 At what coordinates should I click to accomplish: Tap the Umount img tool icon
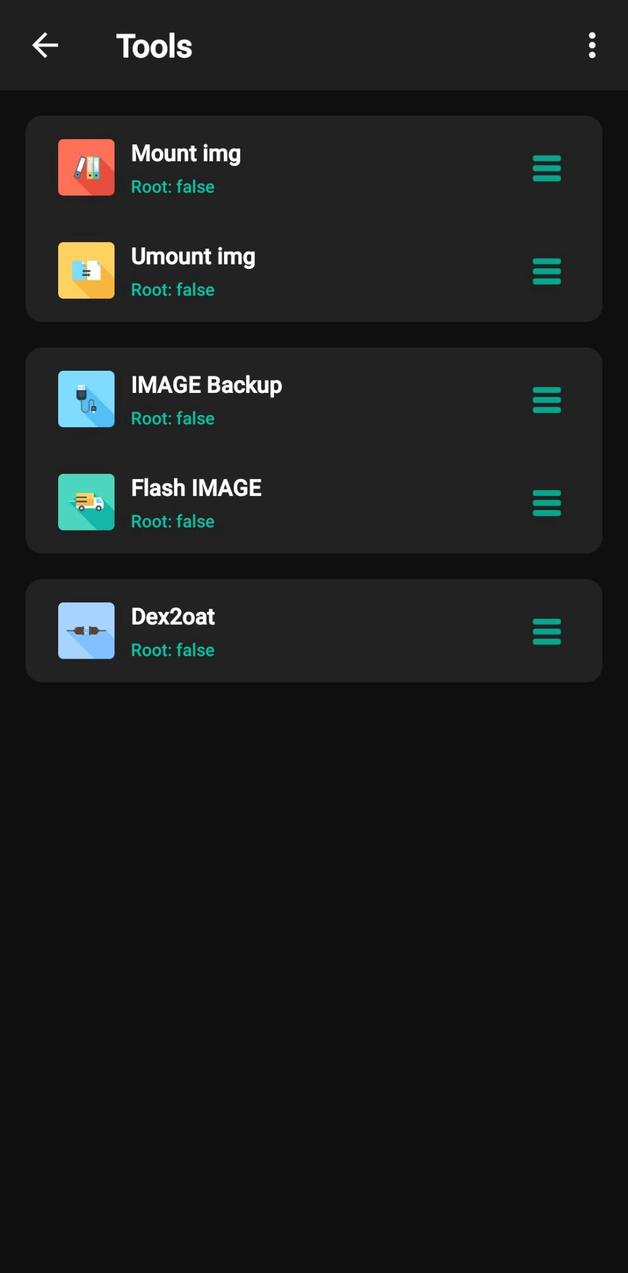[86, 270]
